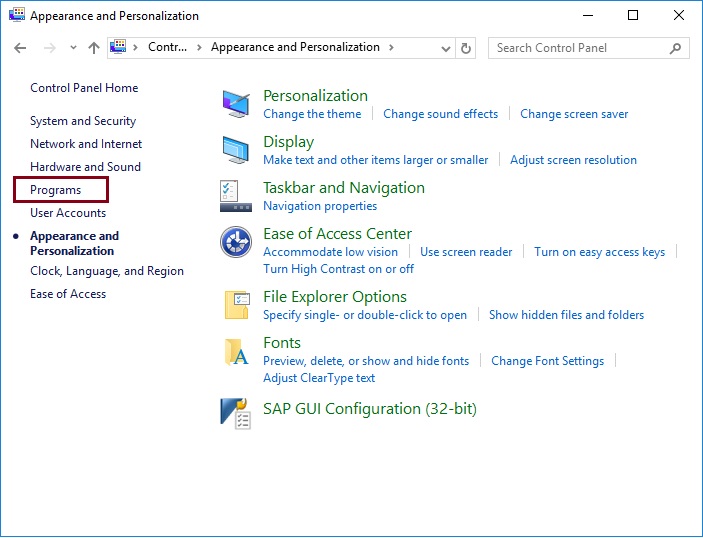This screenshot has width=703, height=538.
Task: Click Show hidden files and folders
Action: [x=566, y=315]
